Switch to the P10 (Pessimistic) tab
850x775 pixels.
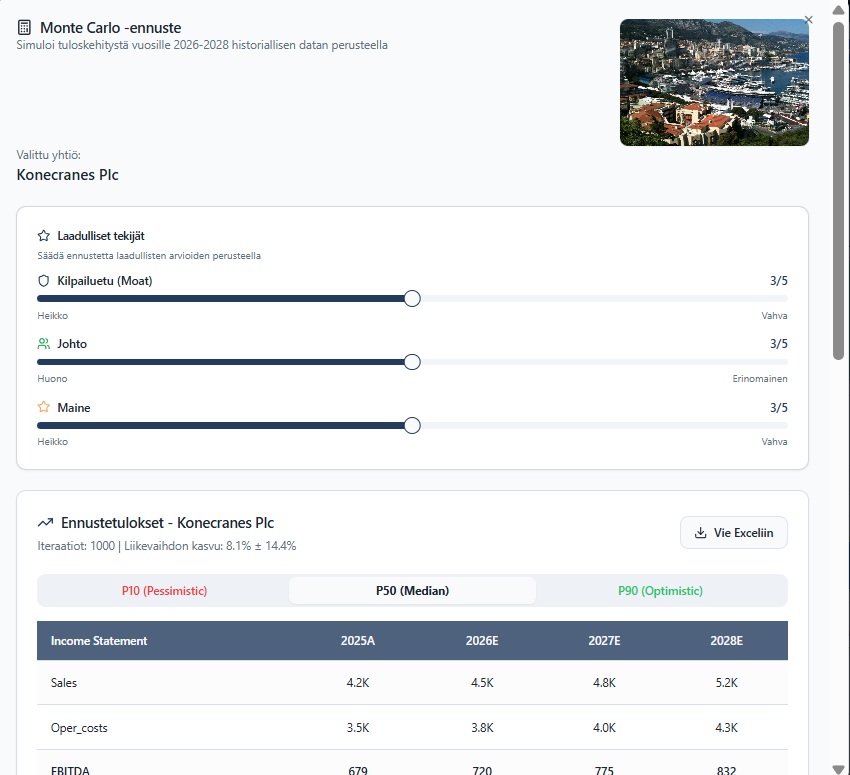click(164, 591)
